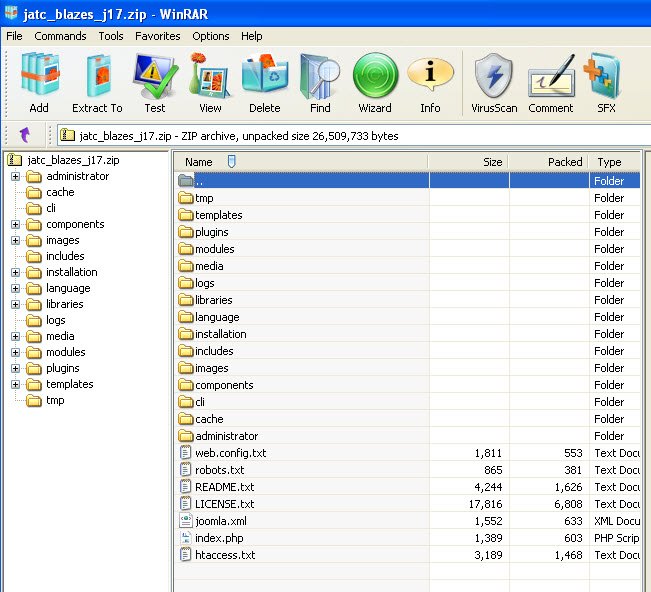651x592 pixels.
Task: Select index.php in the file list
Action: pyautogui.click(x=219, y=538)
